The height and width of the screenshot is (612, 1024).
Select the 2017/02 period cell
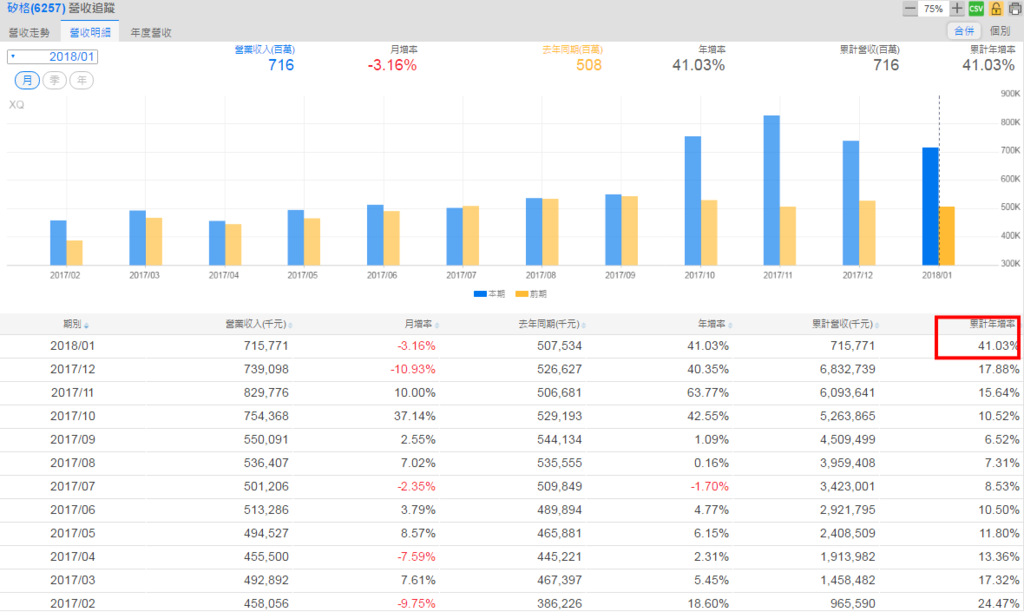tap(72, 604)
